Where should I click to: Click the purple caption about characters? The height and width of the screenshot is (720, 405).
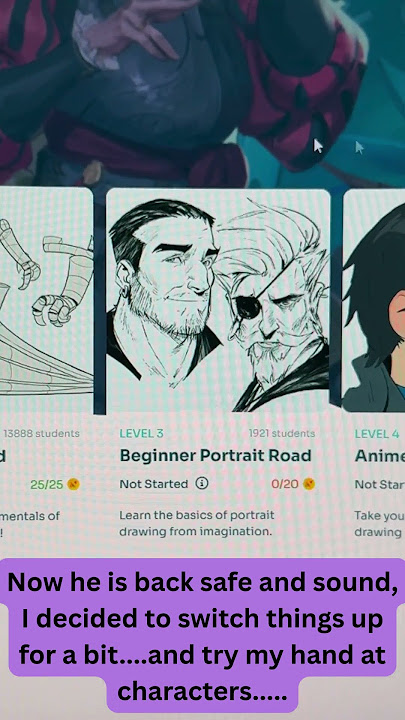(x=202, y=636)
